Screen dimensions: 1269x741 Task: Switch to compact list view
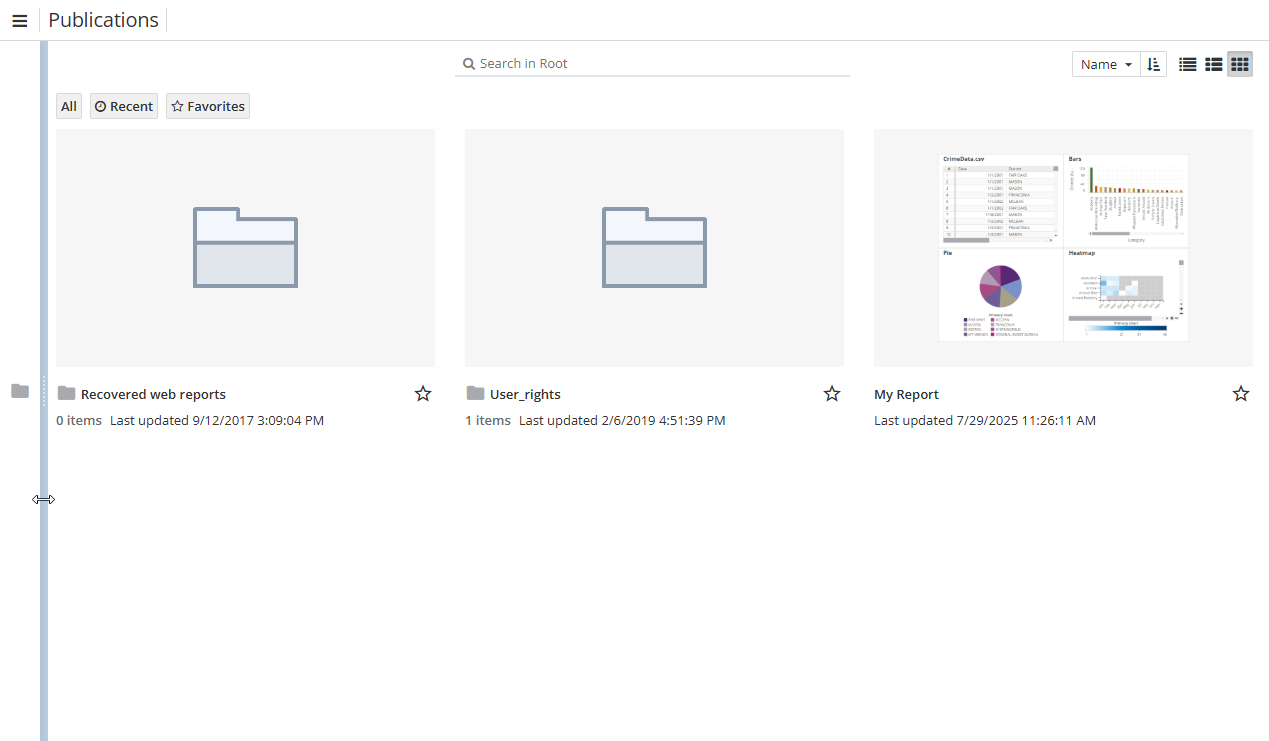coord(1188,64)
